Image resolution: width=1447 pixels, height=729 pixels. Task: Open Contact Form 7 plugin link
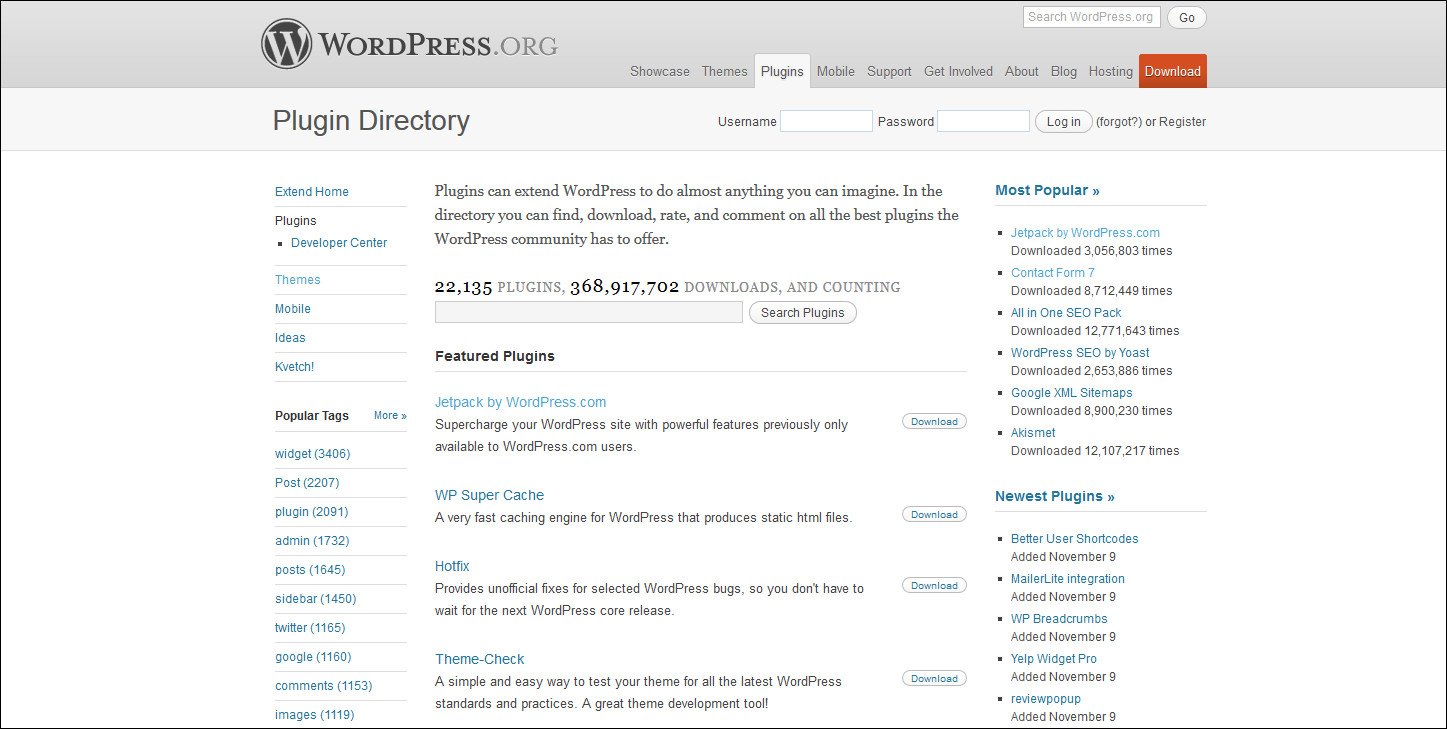pyautogui.click(x=1052, y=273)
